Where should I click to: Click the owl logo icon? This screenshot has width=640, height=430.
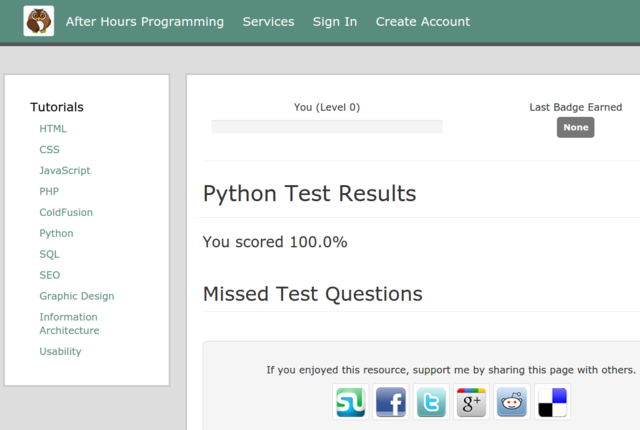coord(39,21)
